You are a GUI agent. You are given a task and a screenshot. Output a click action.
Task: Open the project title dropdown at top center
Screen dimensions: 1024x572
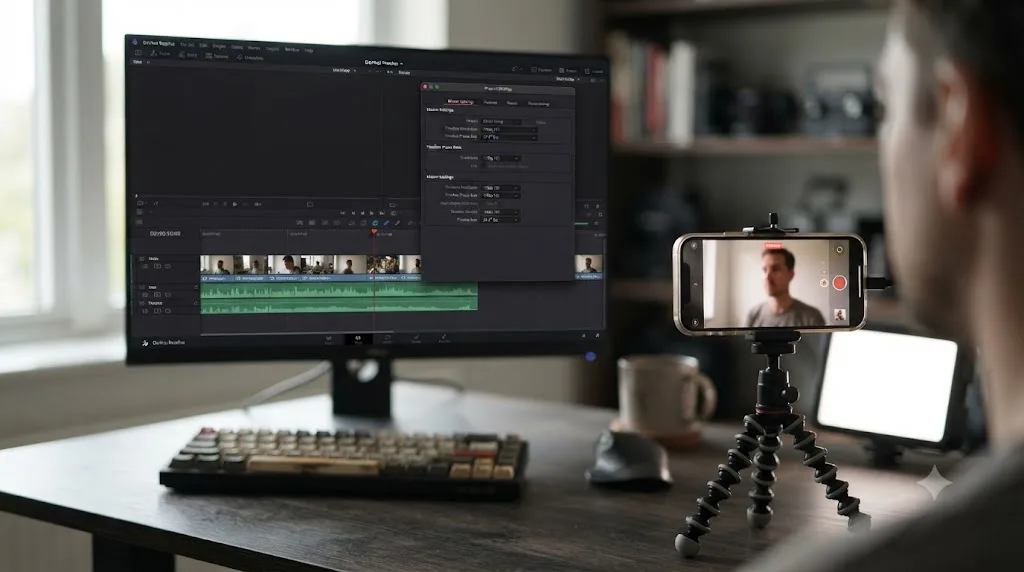(x=383, y=63)
